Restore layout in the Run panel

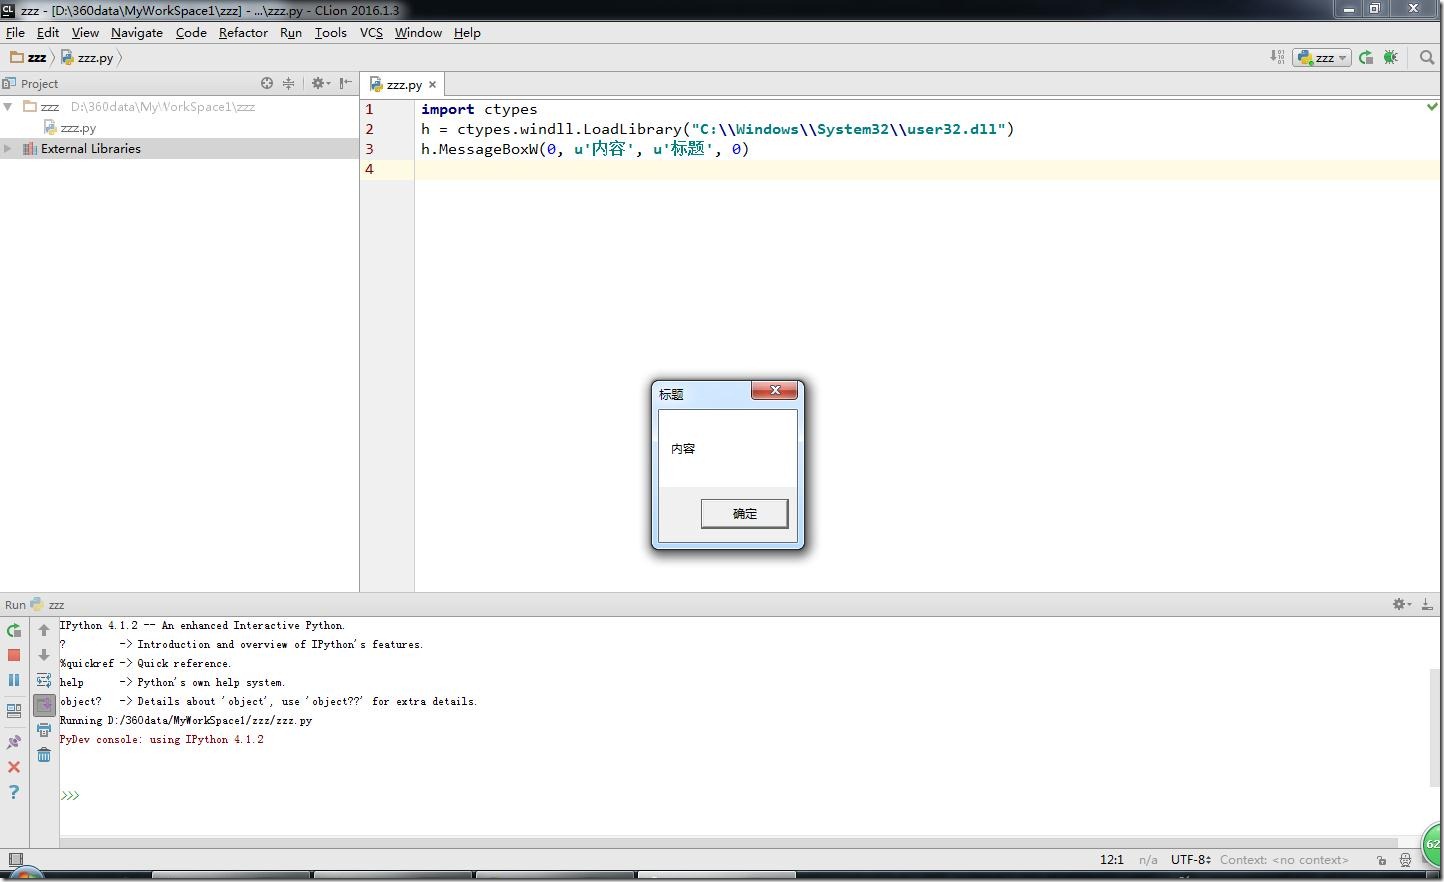[14, 712]
